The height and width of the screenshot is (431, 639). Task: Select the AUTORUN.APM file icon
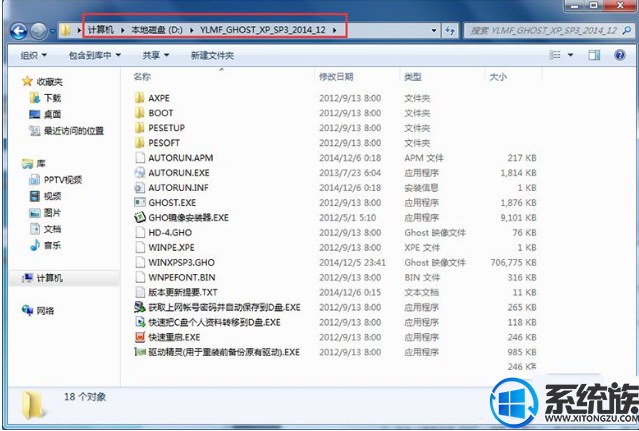pyautogui.click(x=140, y=158)
